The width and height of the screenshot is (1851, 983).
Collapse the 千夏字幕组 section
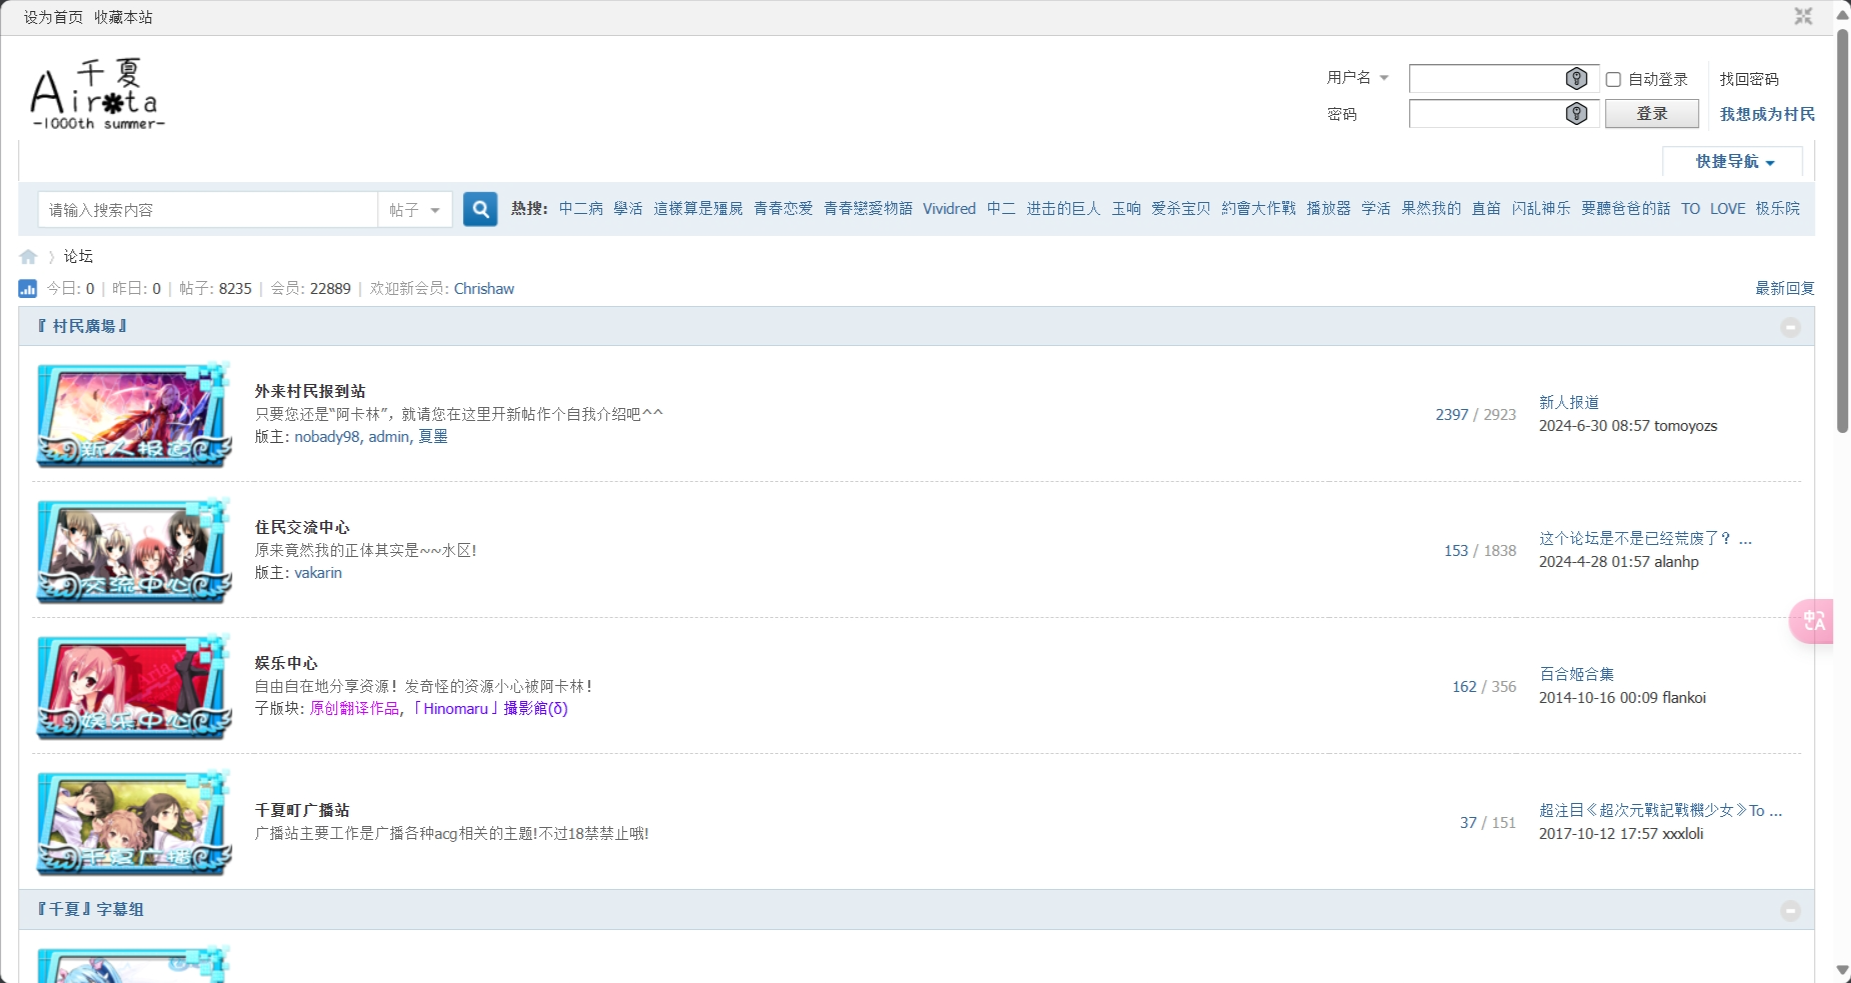coord(1790,911)
